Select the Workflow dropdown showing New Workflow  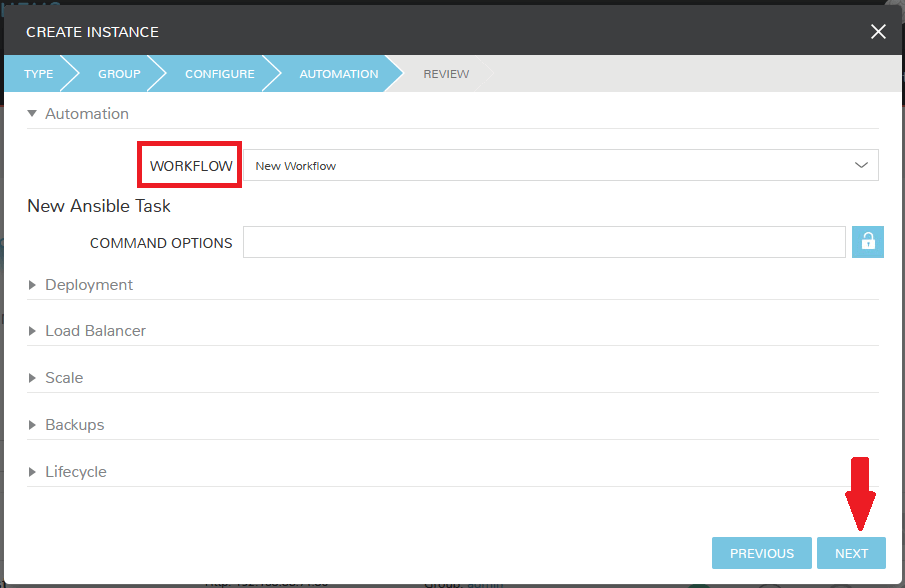coord(560,164)
